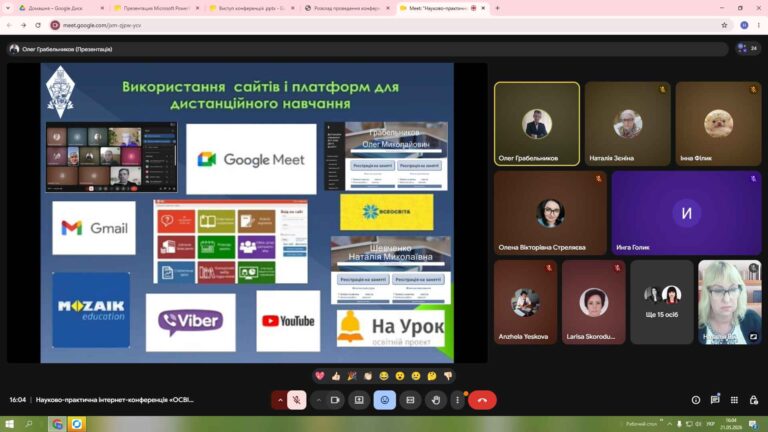Select Инга Голик participant tile
This screenshot has height=432, width=768.
(x=687, y=213)
